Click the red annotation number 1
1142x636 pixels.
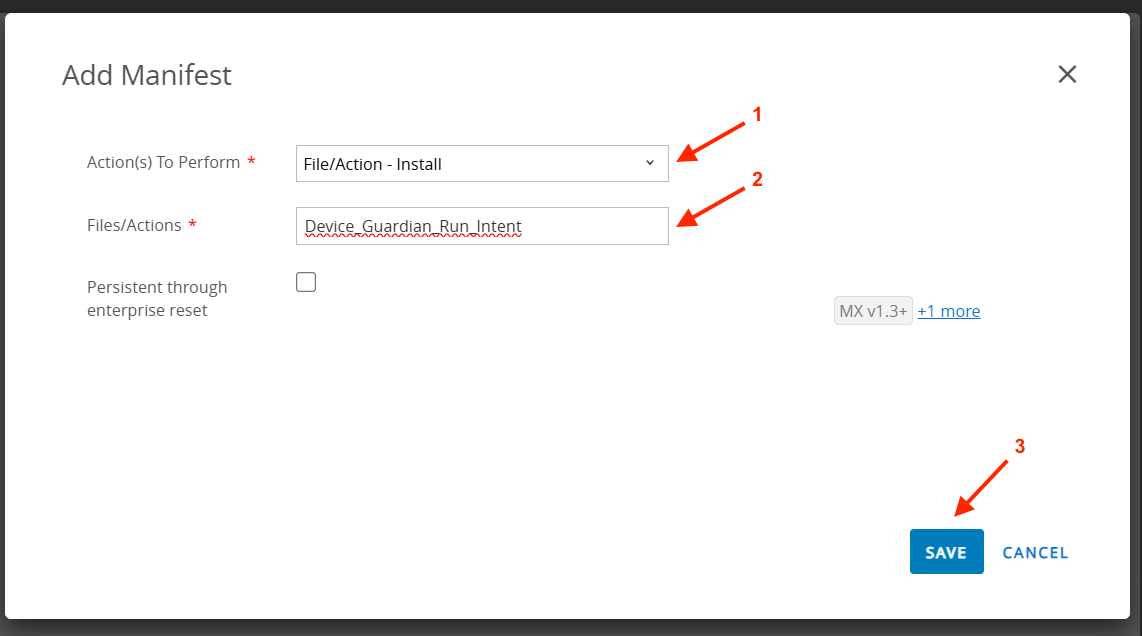pos(757,115)
